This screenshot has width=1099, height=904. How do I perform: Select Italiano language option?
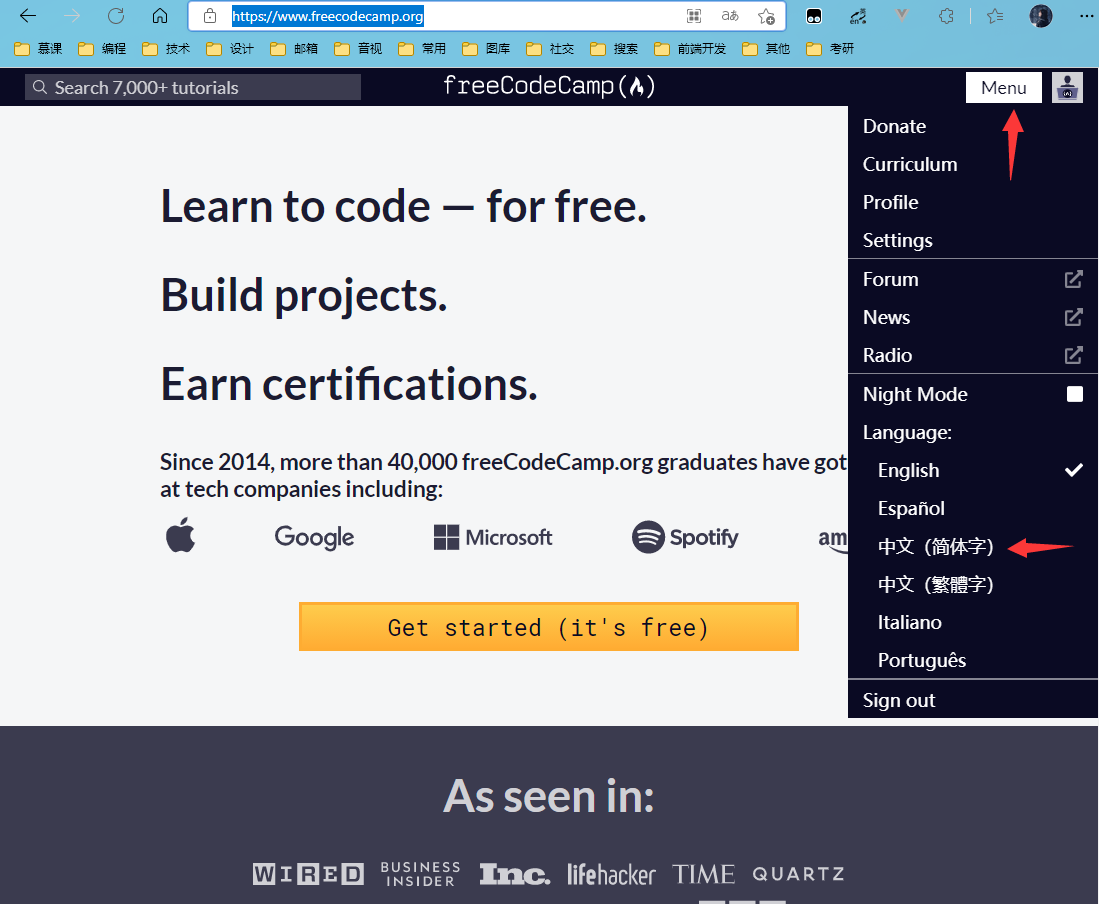973,622
